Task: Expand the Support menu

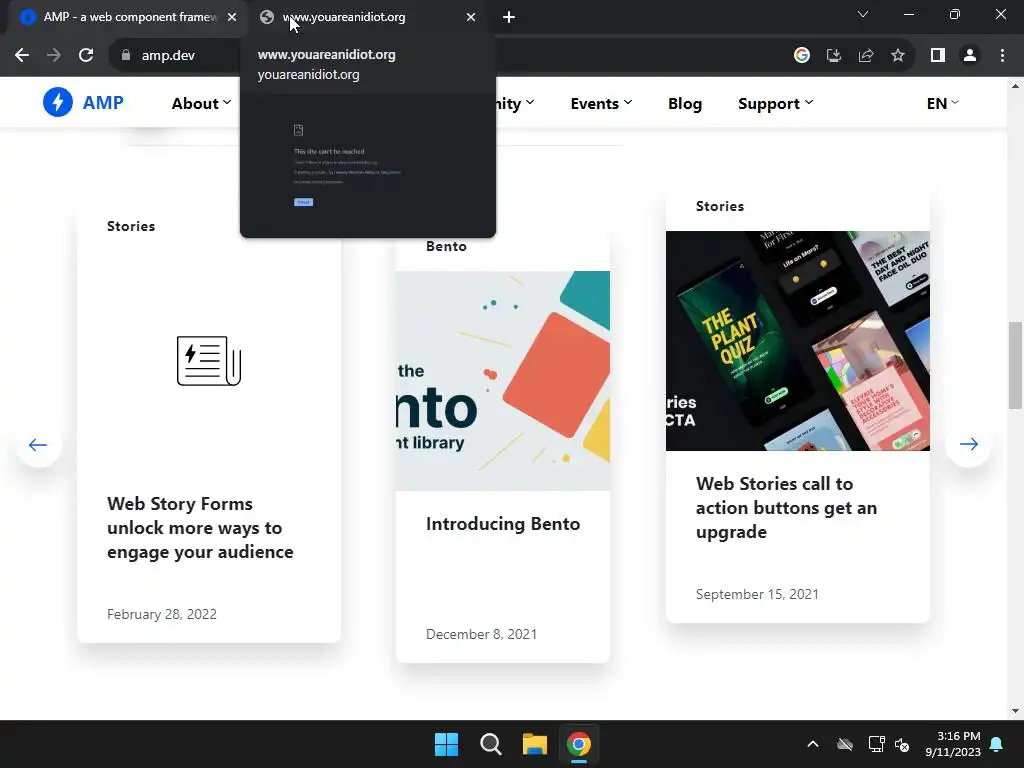Action: [775, 103]
